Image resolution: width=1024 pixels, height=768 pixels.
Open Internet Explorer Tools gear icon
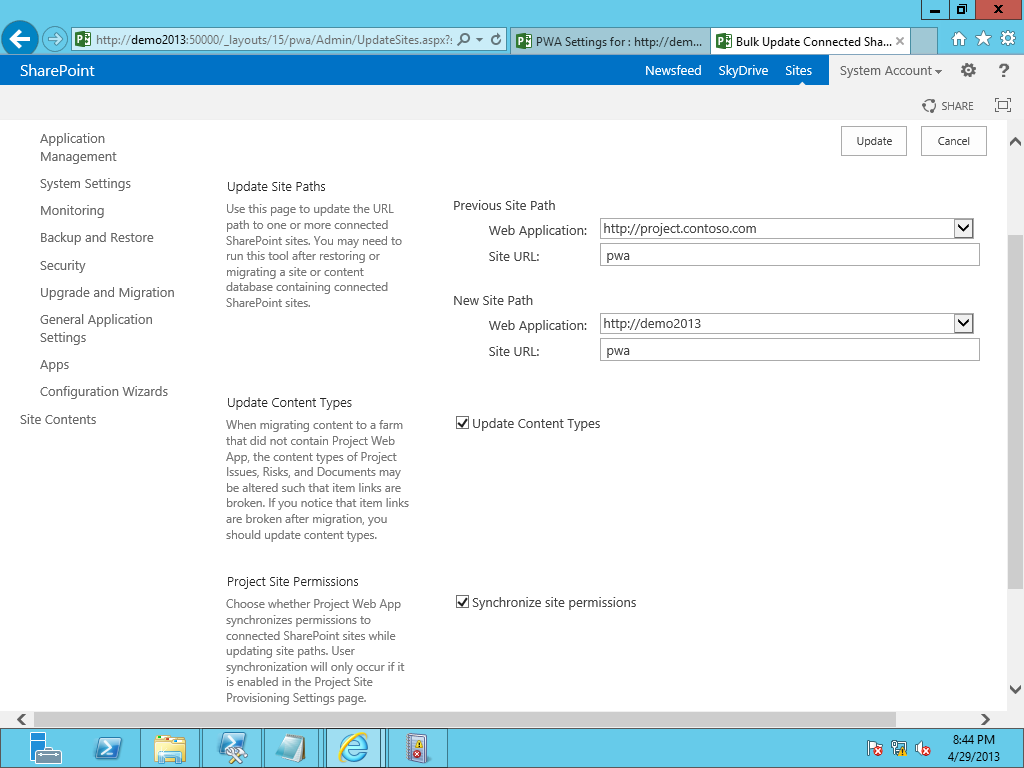pos(1008,39)
